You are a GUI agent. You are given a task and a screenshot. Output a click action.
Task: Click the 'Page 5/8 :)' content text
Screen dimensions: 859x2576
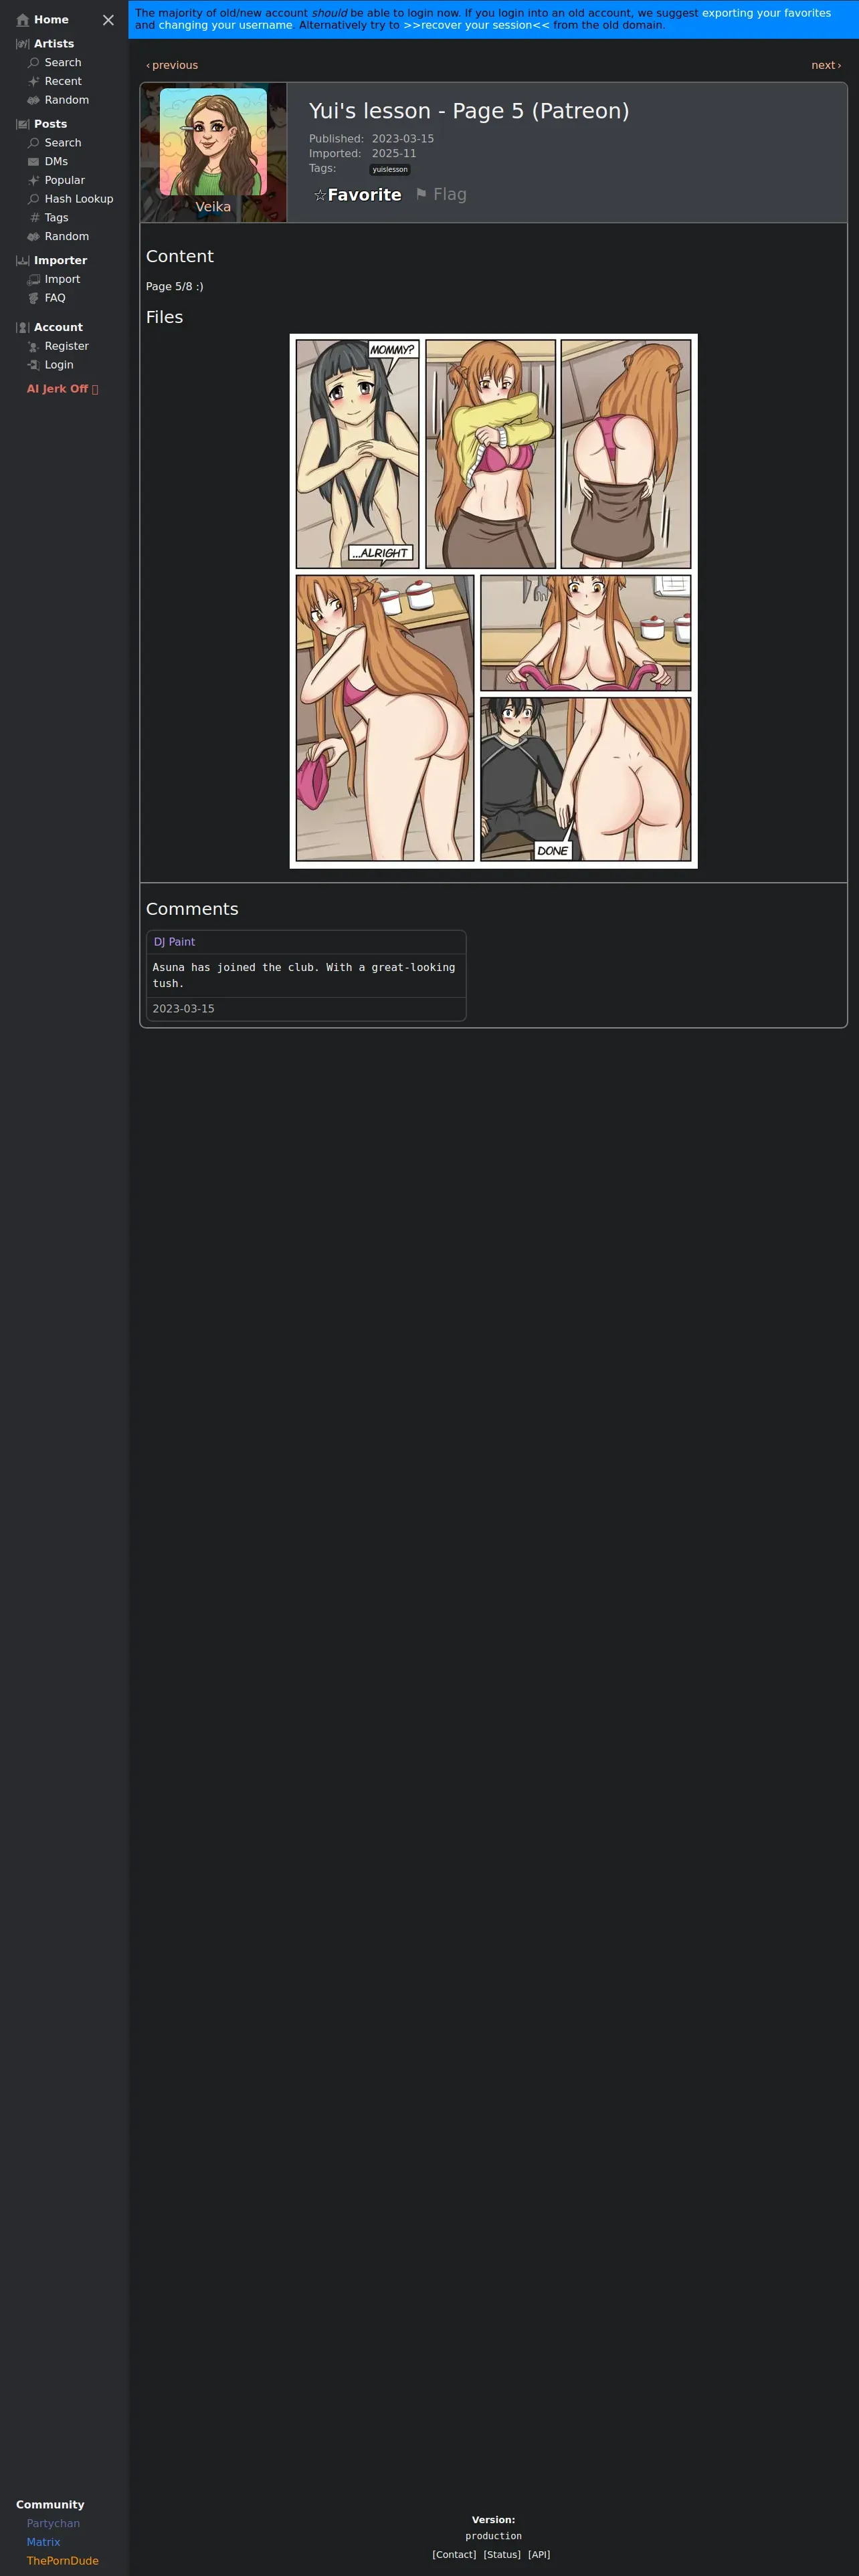(174, 287)
